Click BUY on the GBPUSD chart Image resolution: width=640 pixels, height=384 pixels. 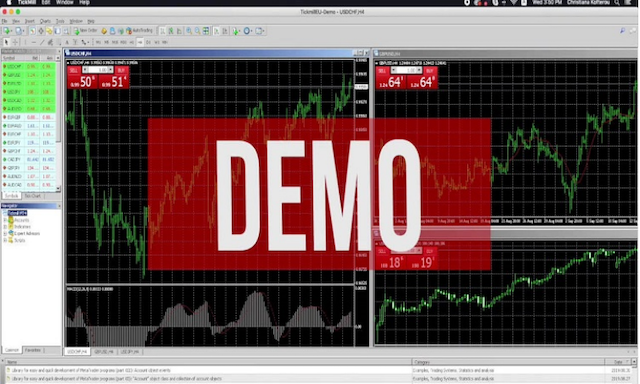point(429,71)
